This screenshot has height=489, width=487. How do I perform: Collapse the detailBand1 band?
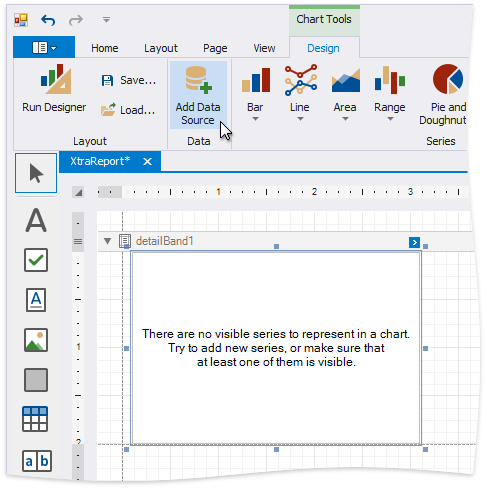pos(107,241)
